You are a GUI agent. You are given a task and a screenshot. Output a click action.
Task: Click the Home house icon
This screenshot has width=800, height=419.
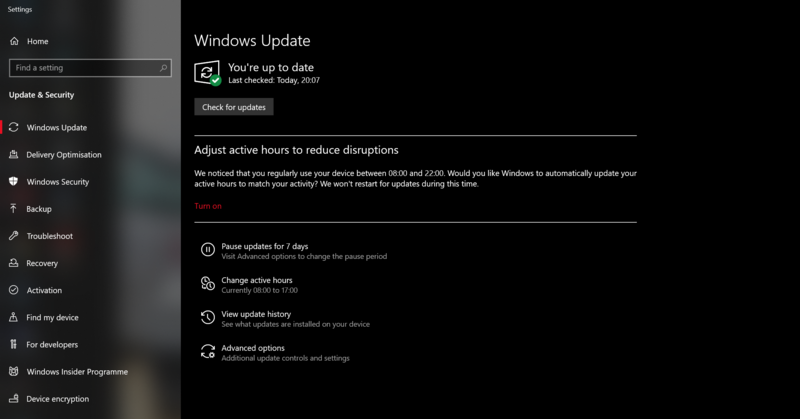pyautogui.click(x=14, y=41)
